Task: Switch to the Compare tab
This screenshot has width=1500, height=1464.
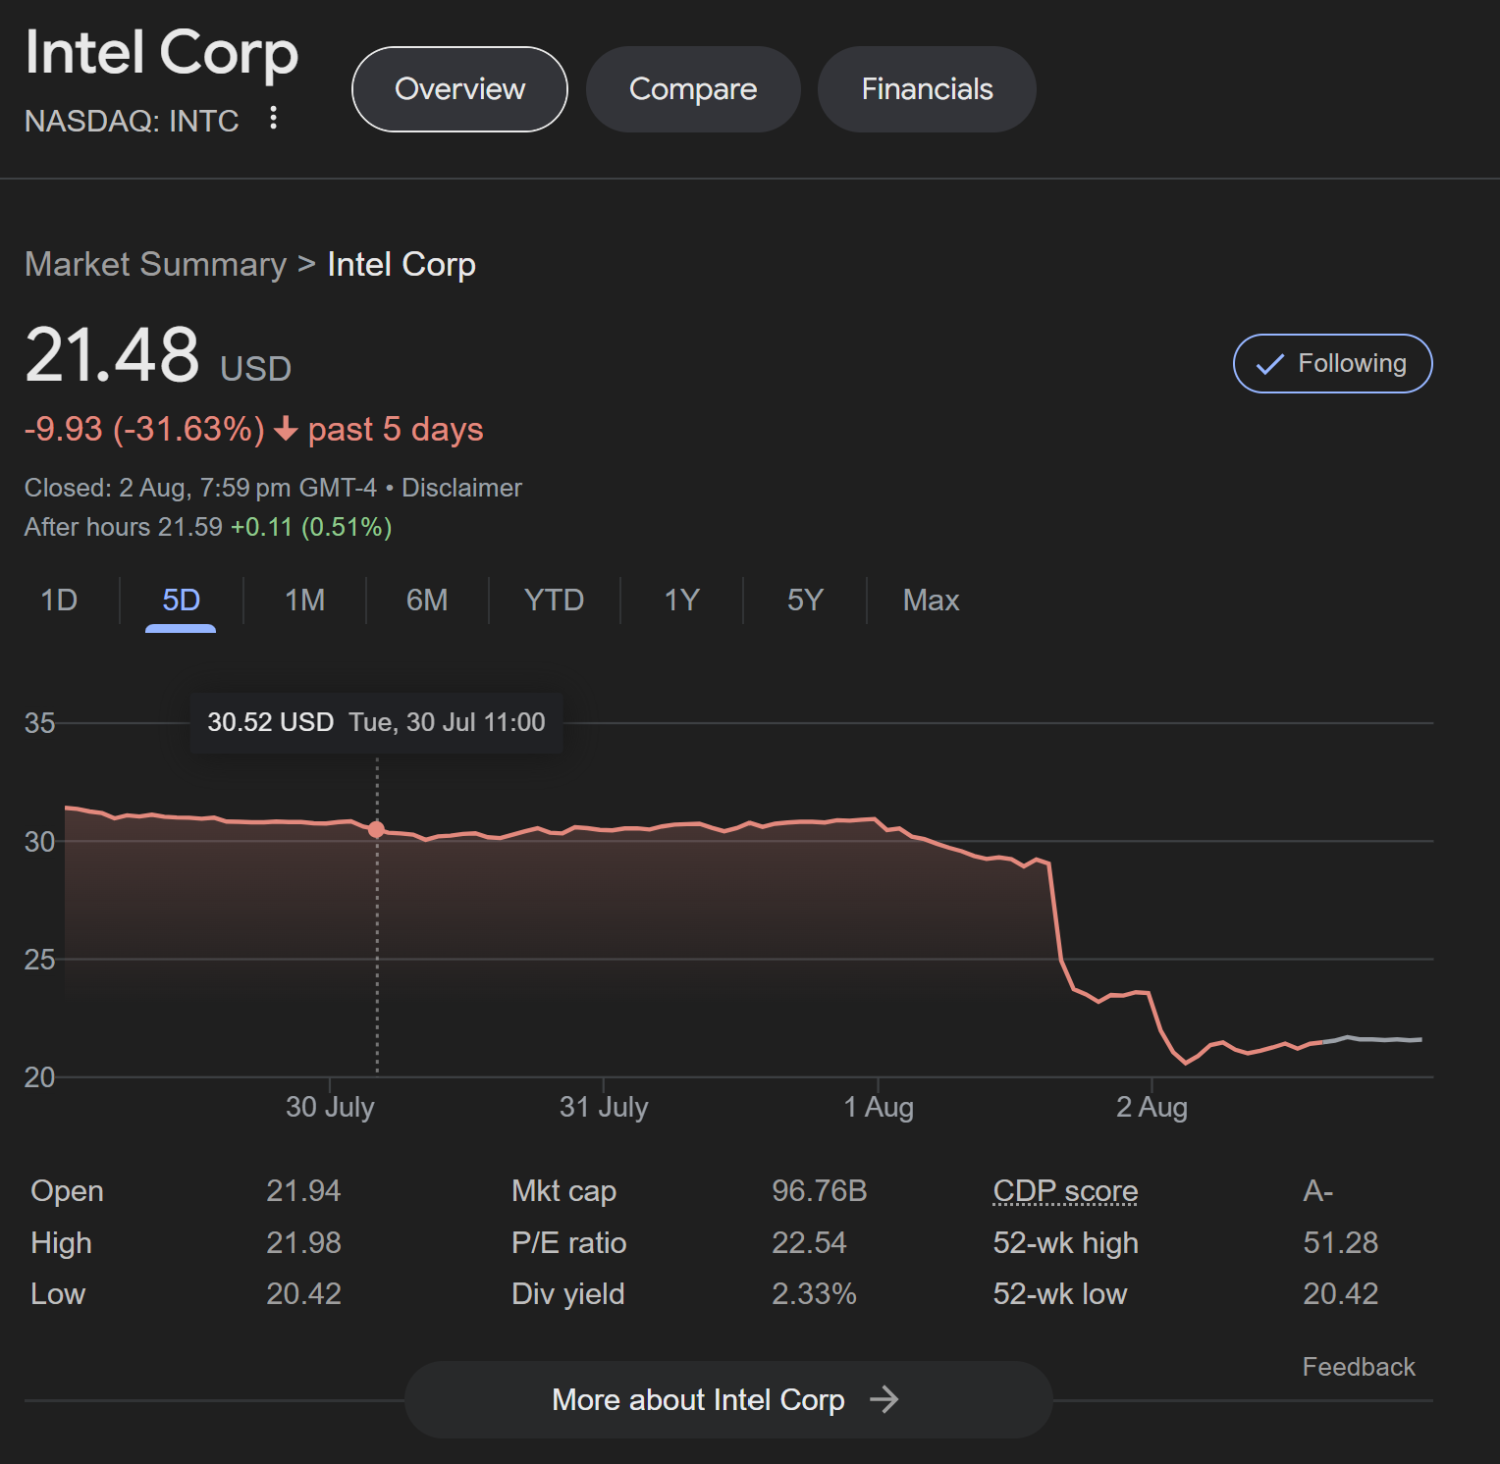Action: [693, 89]
